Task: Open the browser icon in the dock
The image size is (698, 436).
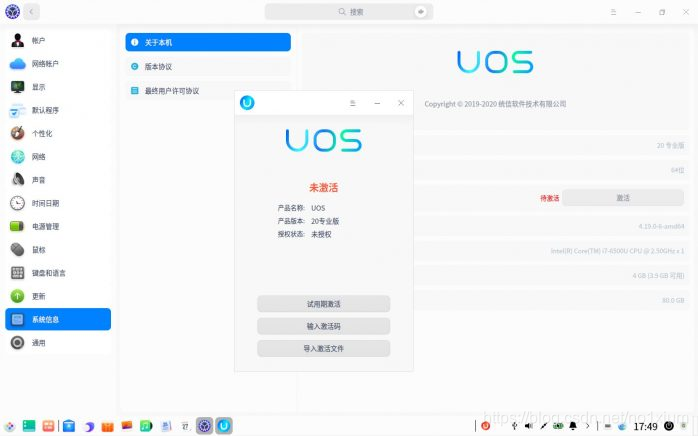Action: pyautogui.click(x=89, y=426)
